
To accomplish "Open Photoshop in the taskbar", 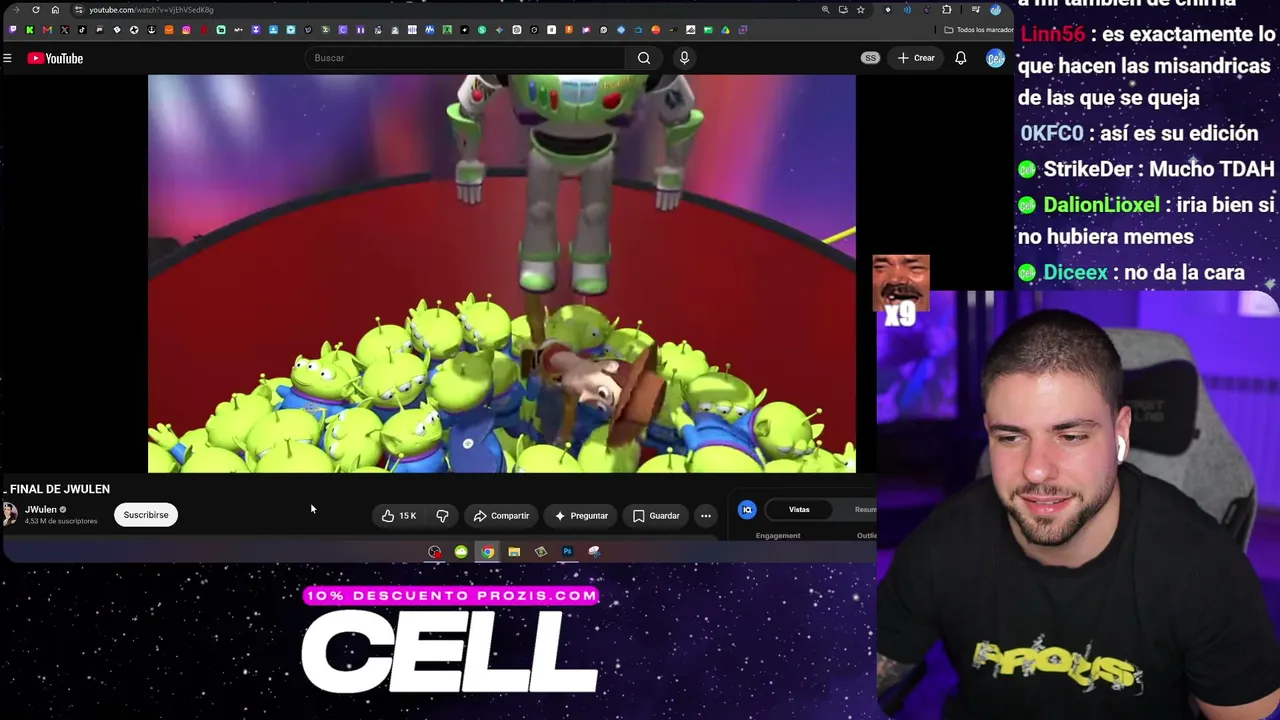I will (567, 552).
